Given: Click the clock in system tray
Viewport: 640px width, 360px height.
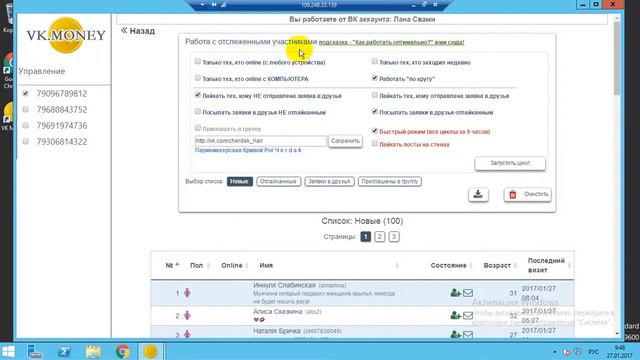Looking at the screenshot, I should click(620, 352).
